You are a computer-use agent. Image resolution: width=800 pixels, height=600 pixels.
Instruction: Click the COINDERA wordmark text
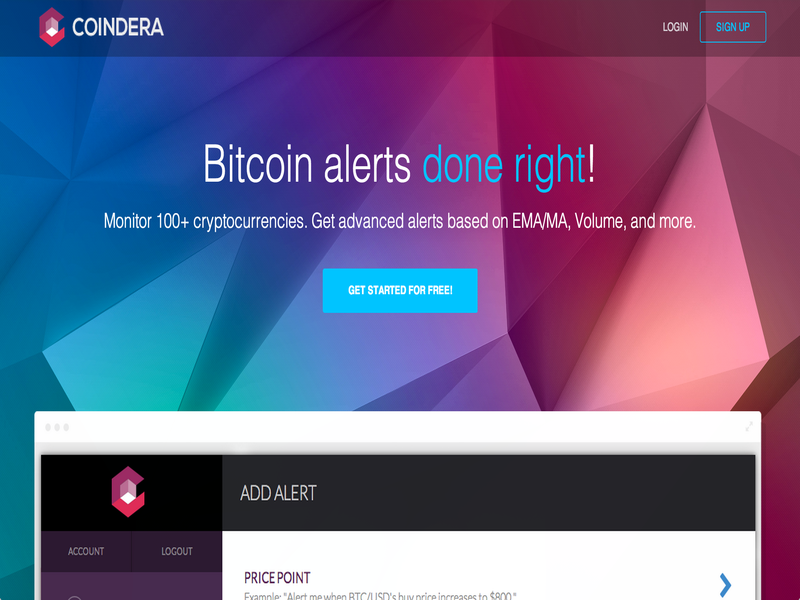click(x=118, y=27)
